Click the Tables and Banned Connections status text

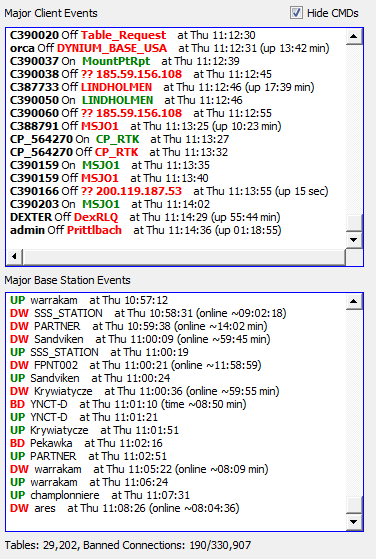coord(128,545)
